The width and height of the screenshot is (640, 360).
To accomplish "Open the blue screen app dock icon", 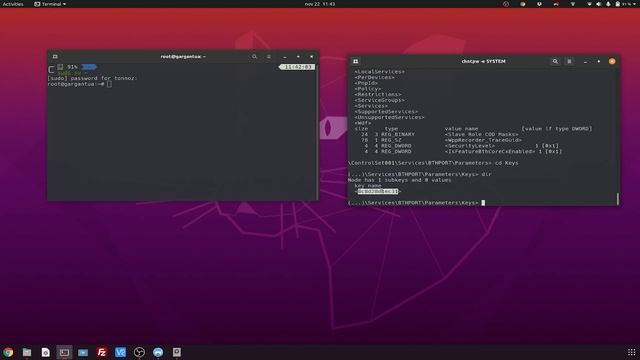I will [x=83, y=352].
